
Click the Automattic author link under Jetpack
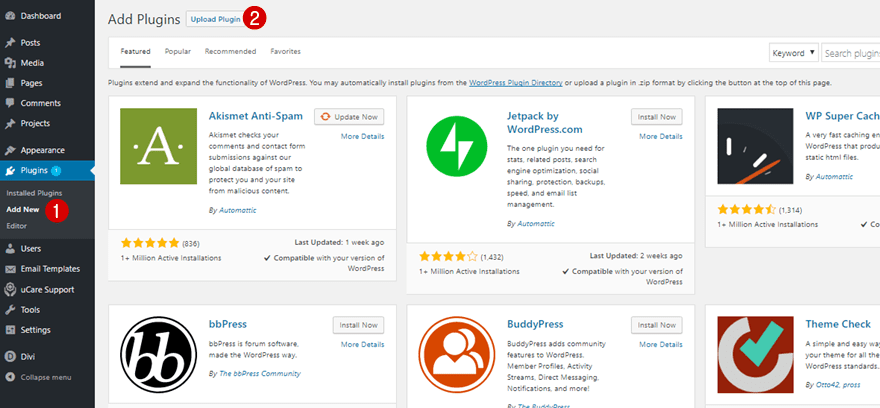(x=535, y=223)
